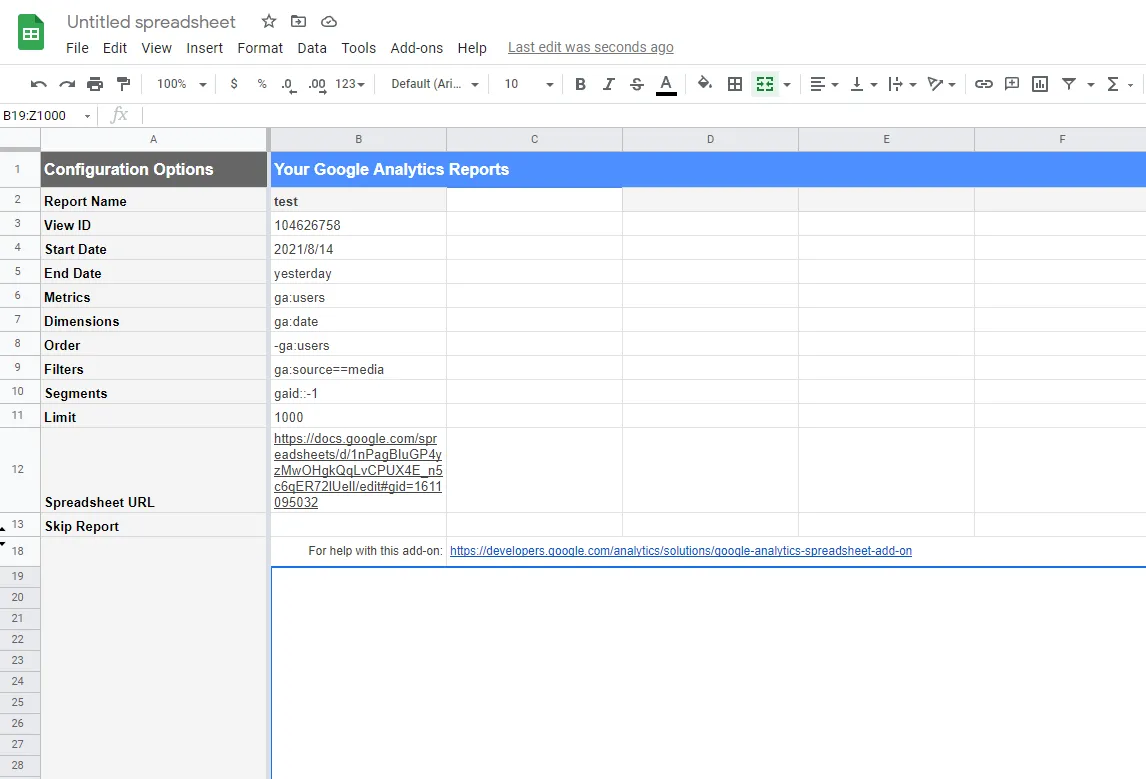Screen dimensions: 1146x779
Task: Open the fill color picker
Action: tap(705, 83)
